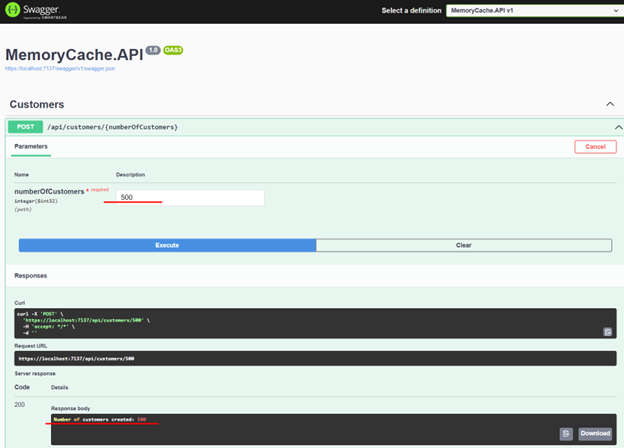Click the Request URL text box
Image resolution: width=624 pixels, height=448 pixels.
[315, 358]
